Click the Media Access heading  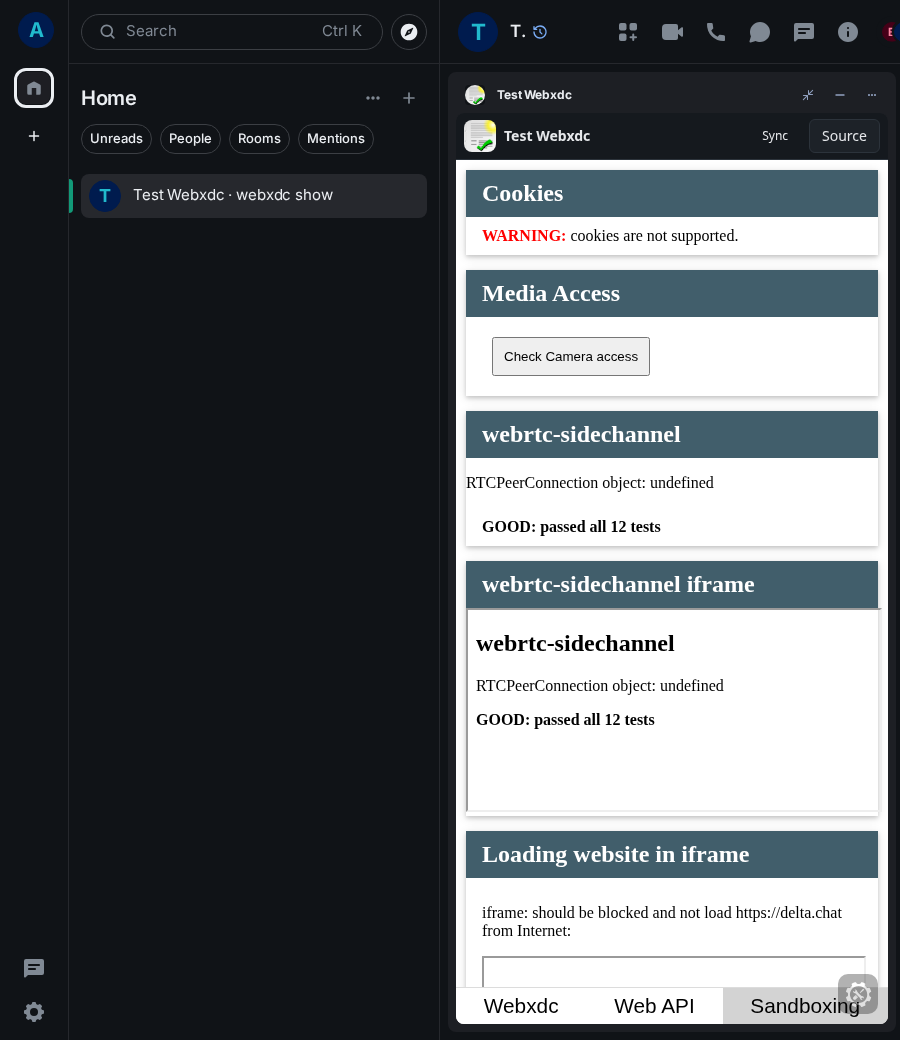550,293
